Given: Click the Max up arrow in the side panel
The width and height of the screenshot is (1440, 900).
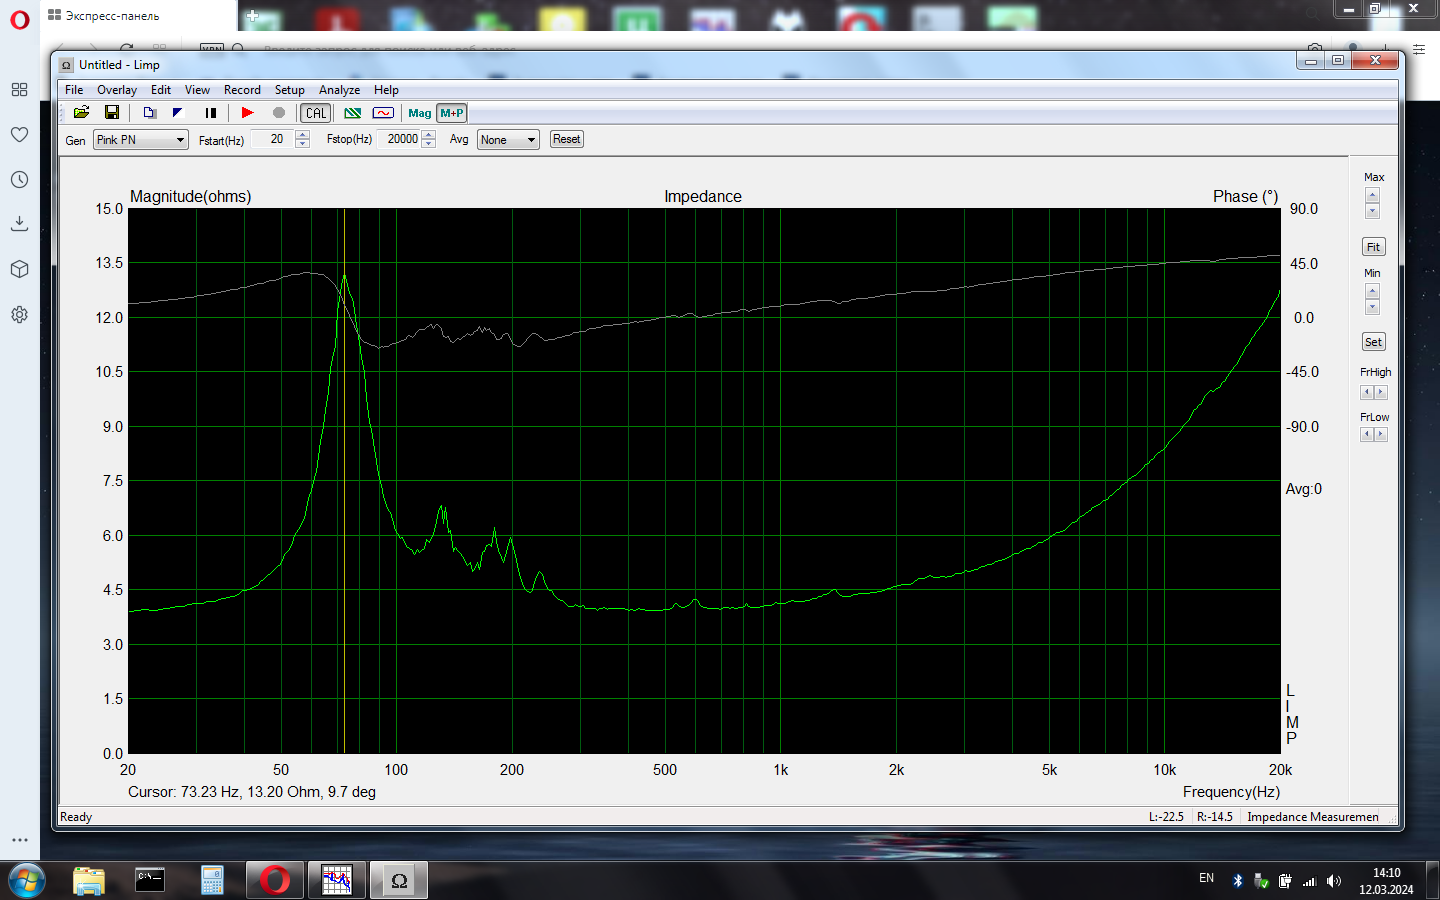Looking at the screenshot, I should tap(1372, 195).
